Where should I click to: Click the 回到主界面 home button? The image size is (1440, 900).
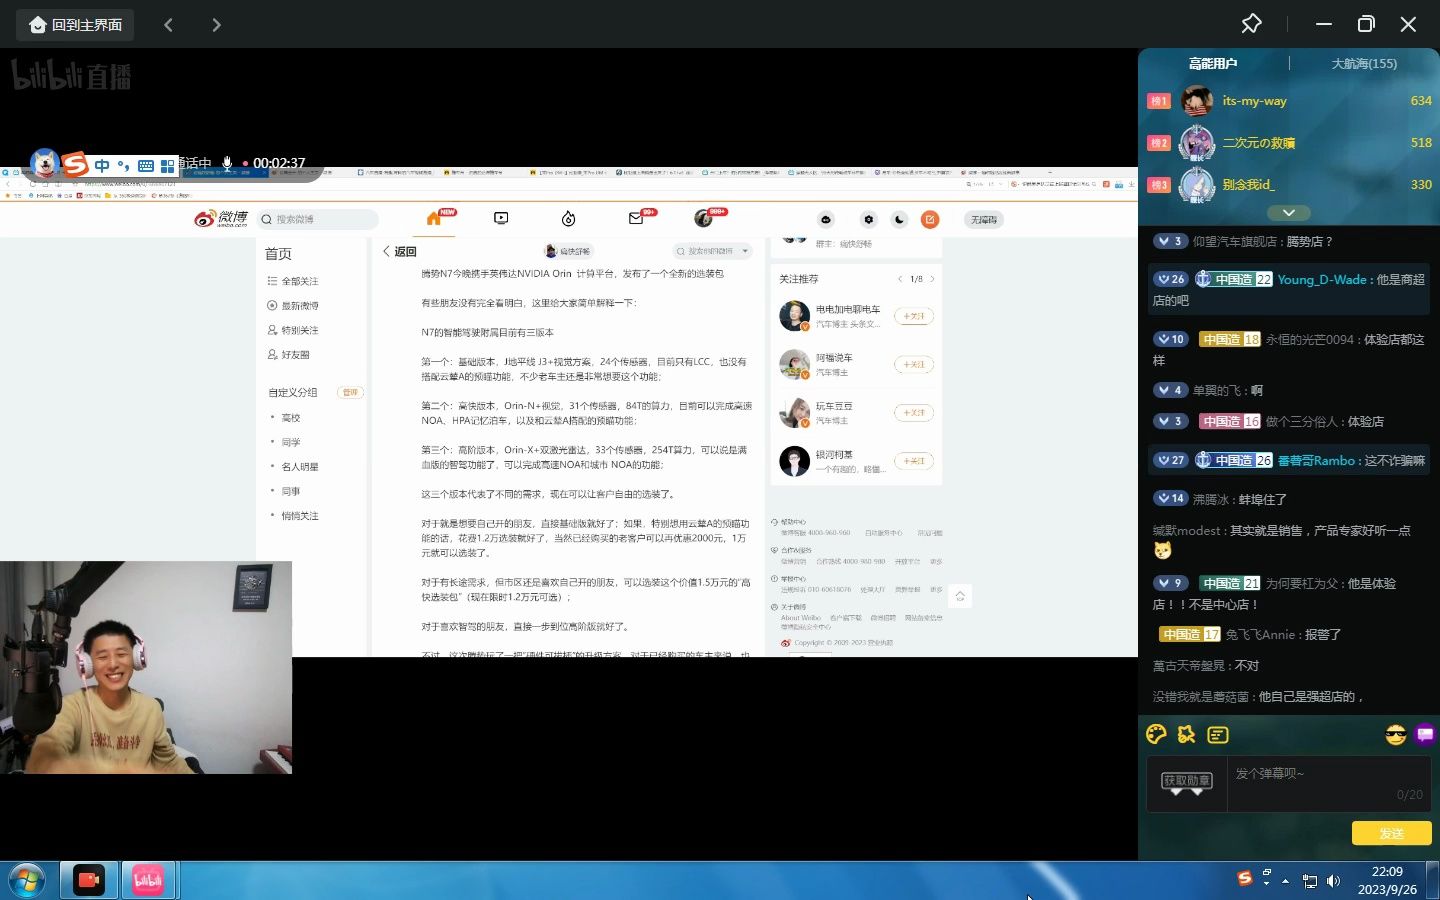(75, 25)
